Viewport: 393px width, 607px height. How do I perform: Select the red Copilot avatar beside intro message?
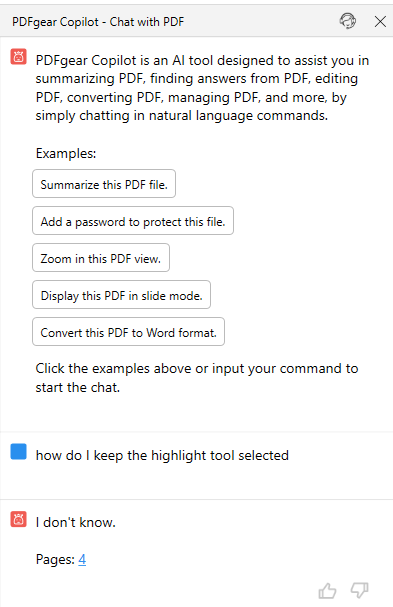coord(18,57)
